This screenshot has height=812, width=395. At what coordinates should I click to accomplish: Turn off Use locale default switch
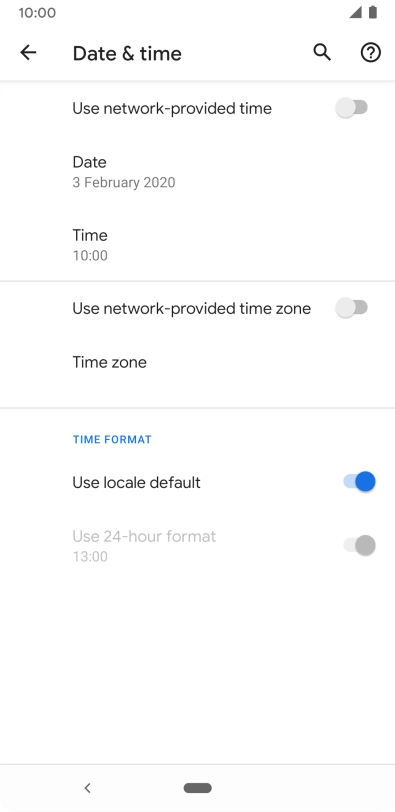pyautogui.click(x=359, y=482)
